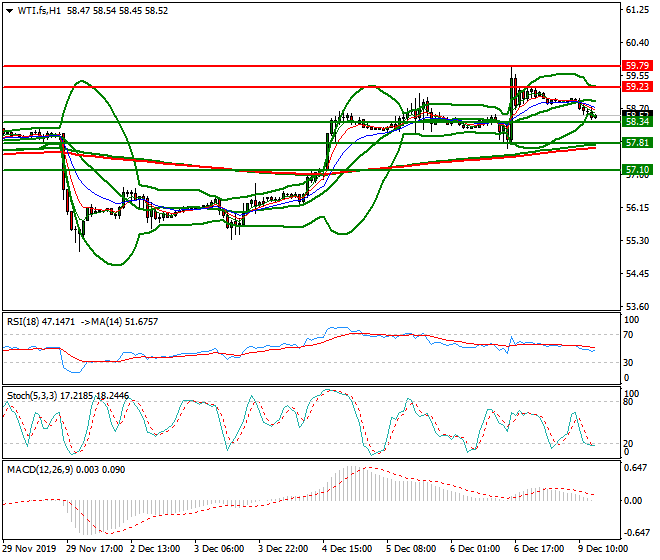Click the 29 Nov 2019 date label

pos(30,550)
